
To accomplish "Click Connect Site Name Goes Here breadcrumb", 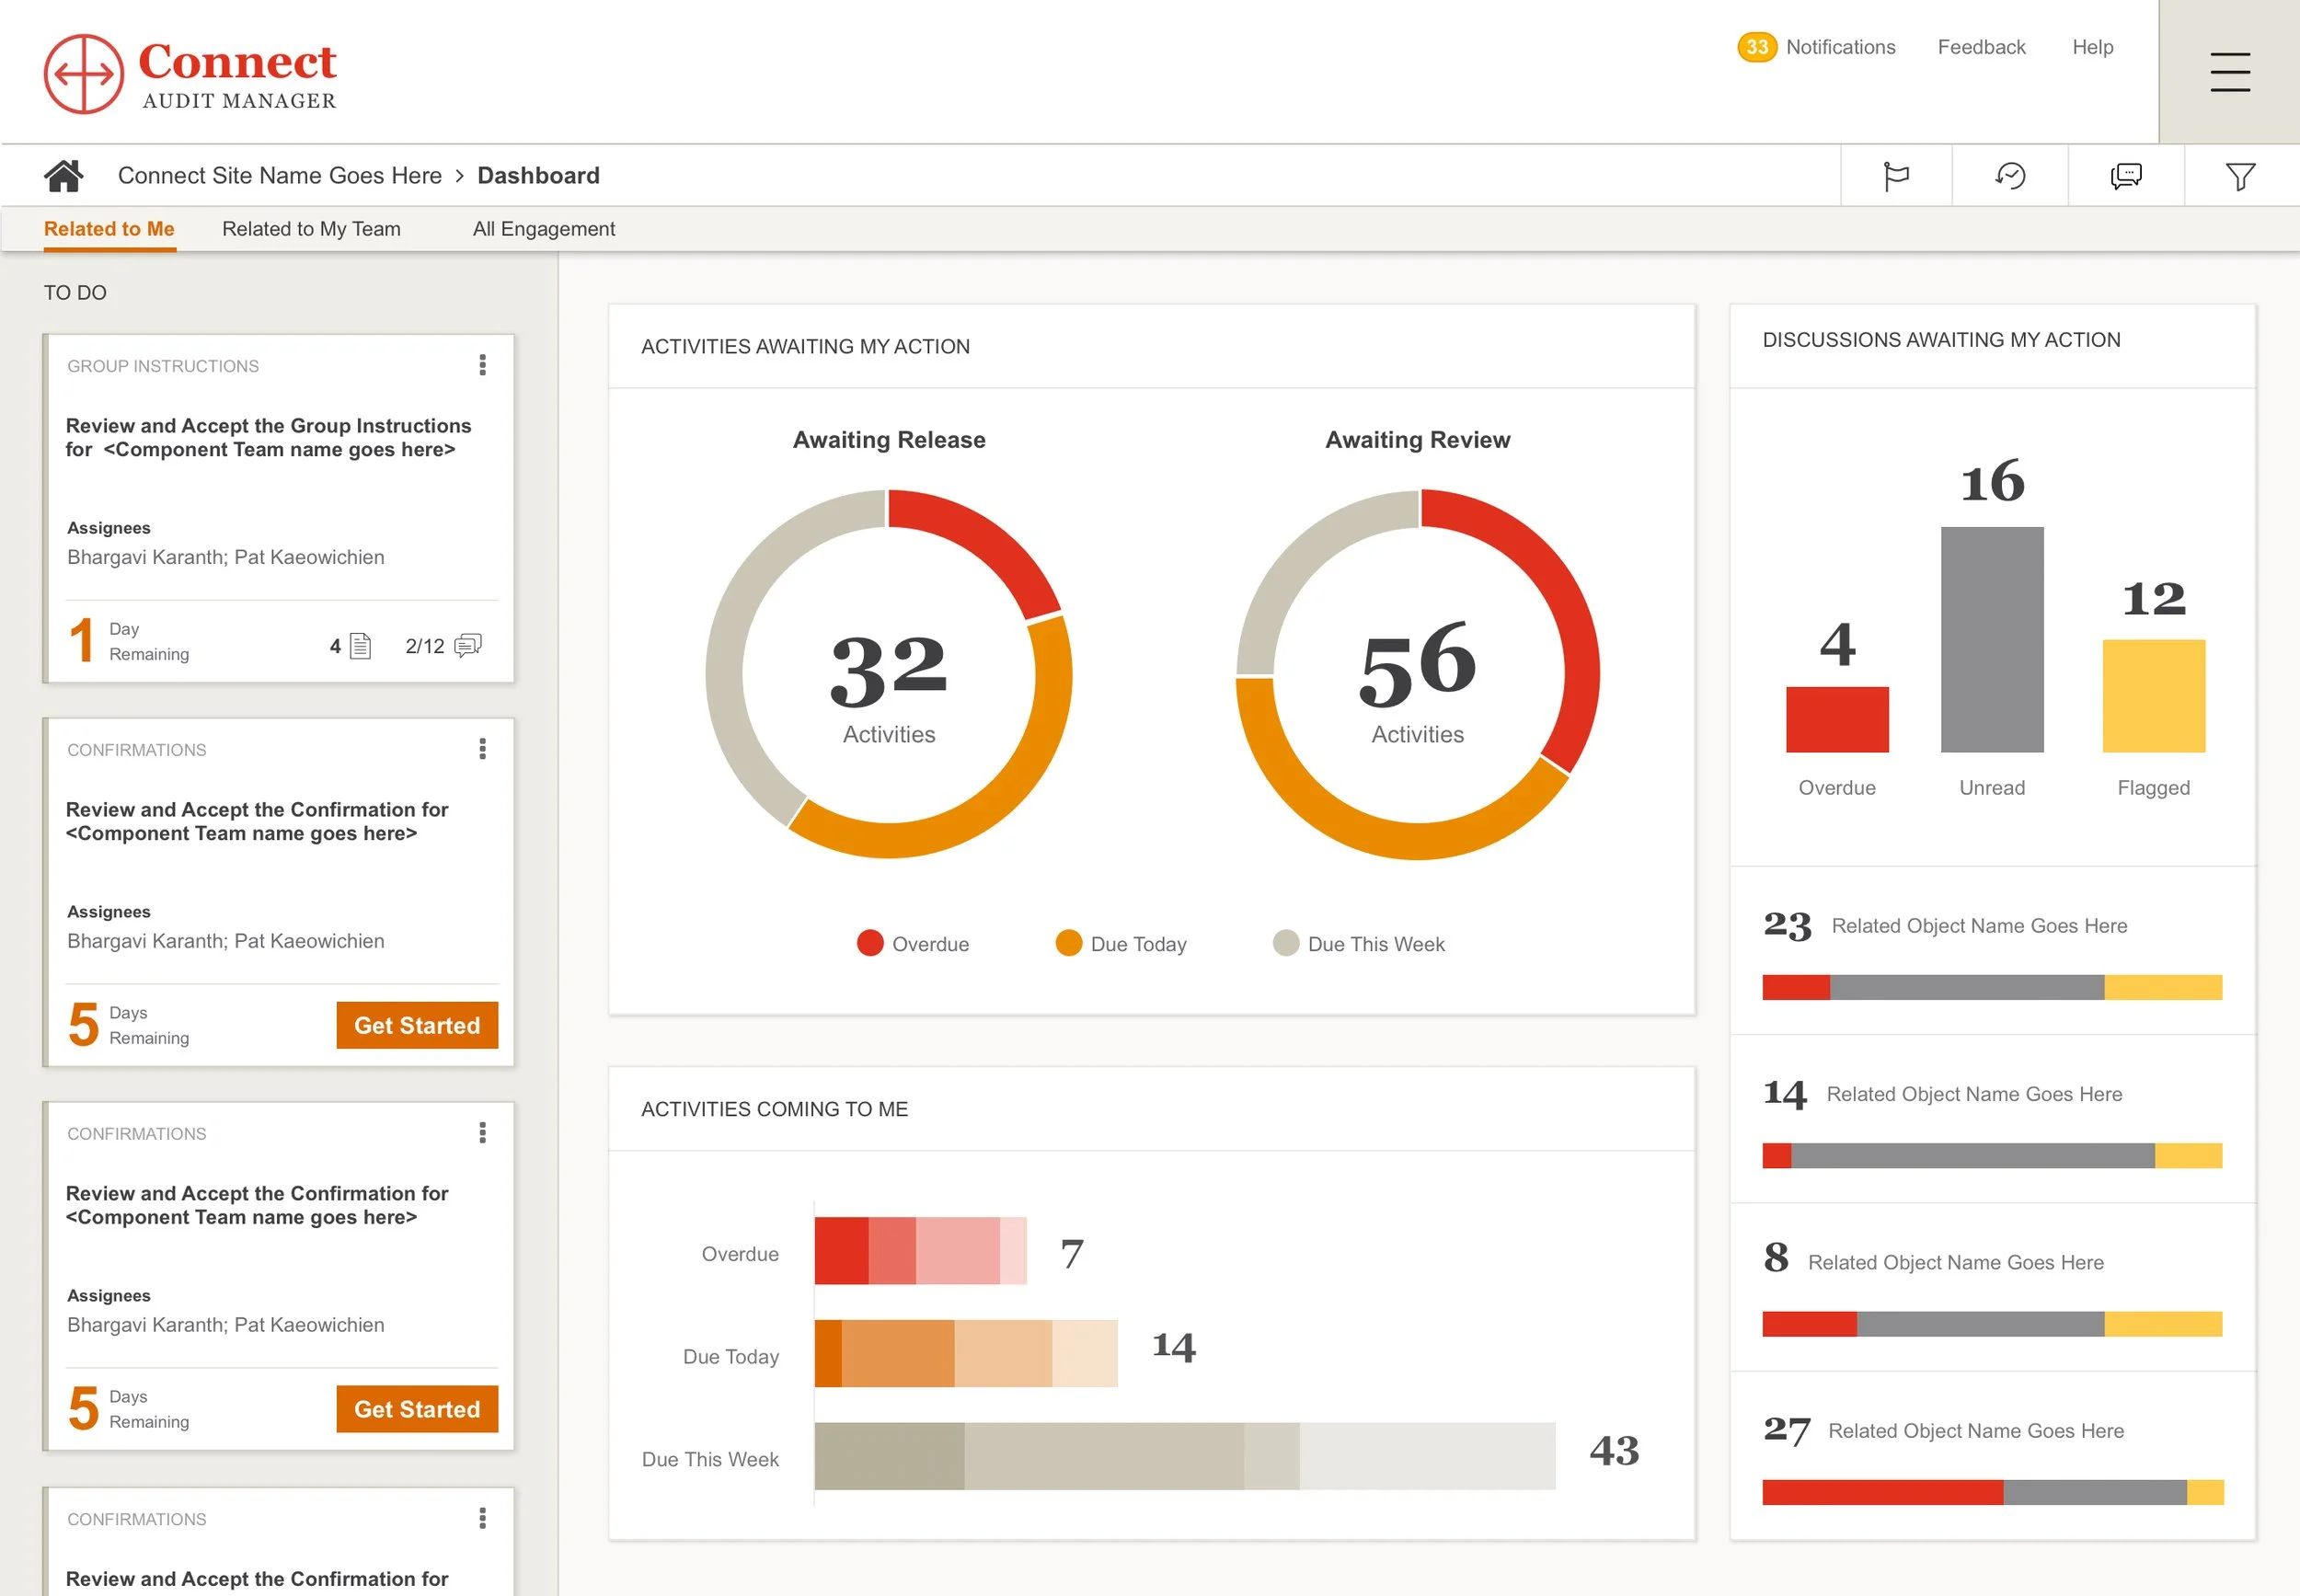I will tap(280, 176).
